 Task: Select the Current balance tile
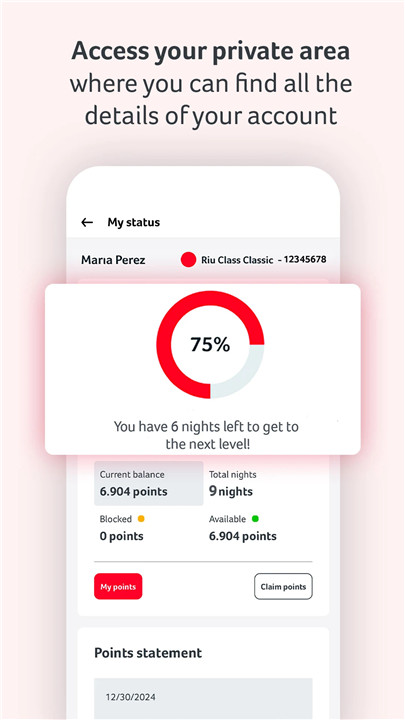[149, 484]
